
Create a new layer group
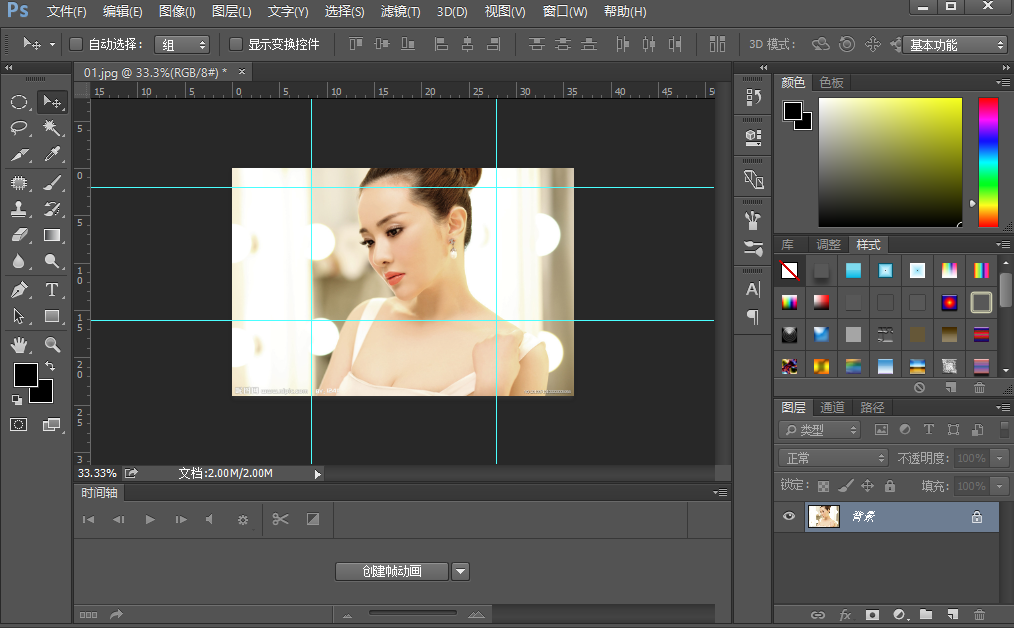pos(926,614)
